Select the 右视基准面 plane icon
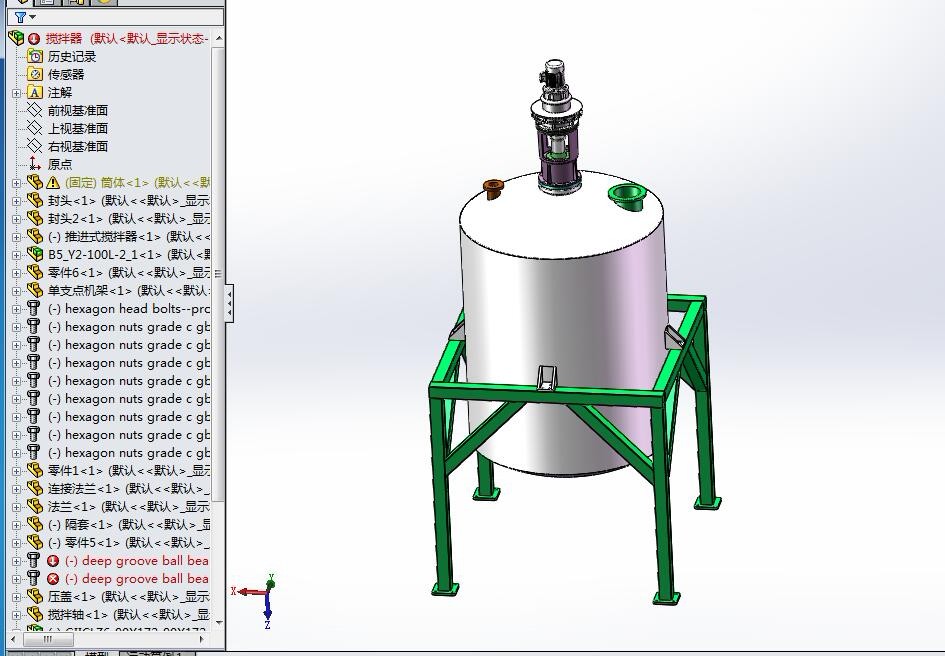This screenshot has width=945, height=656. click(35, 147)
